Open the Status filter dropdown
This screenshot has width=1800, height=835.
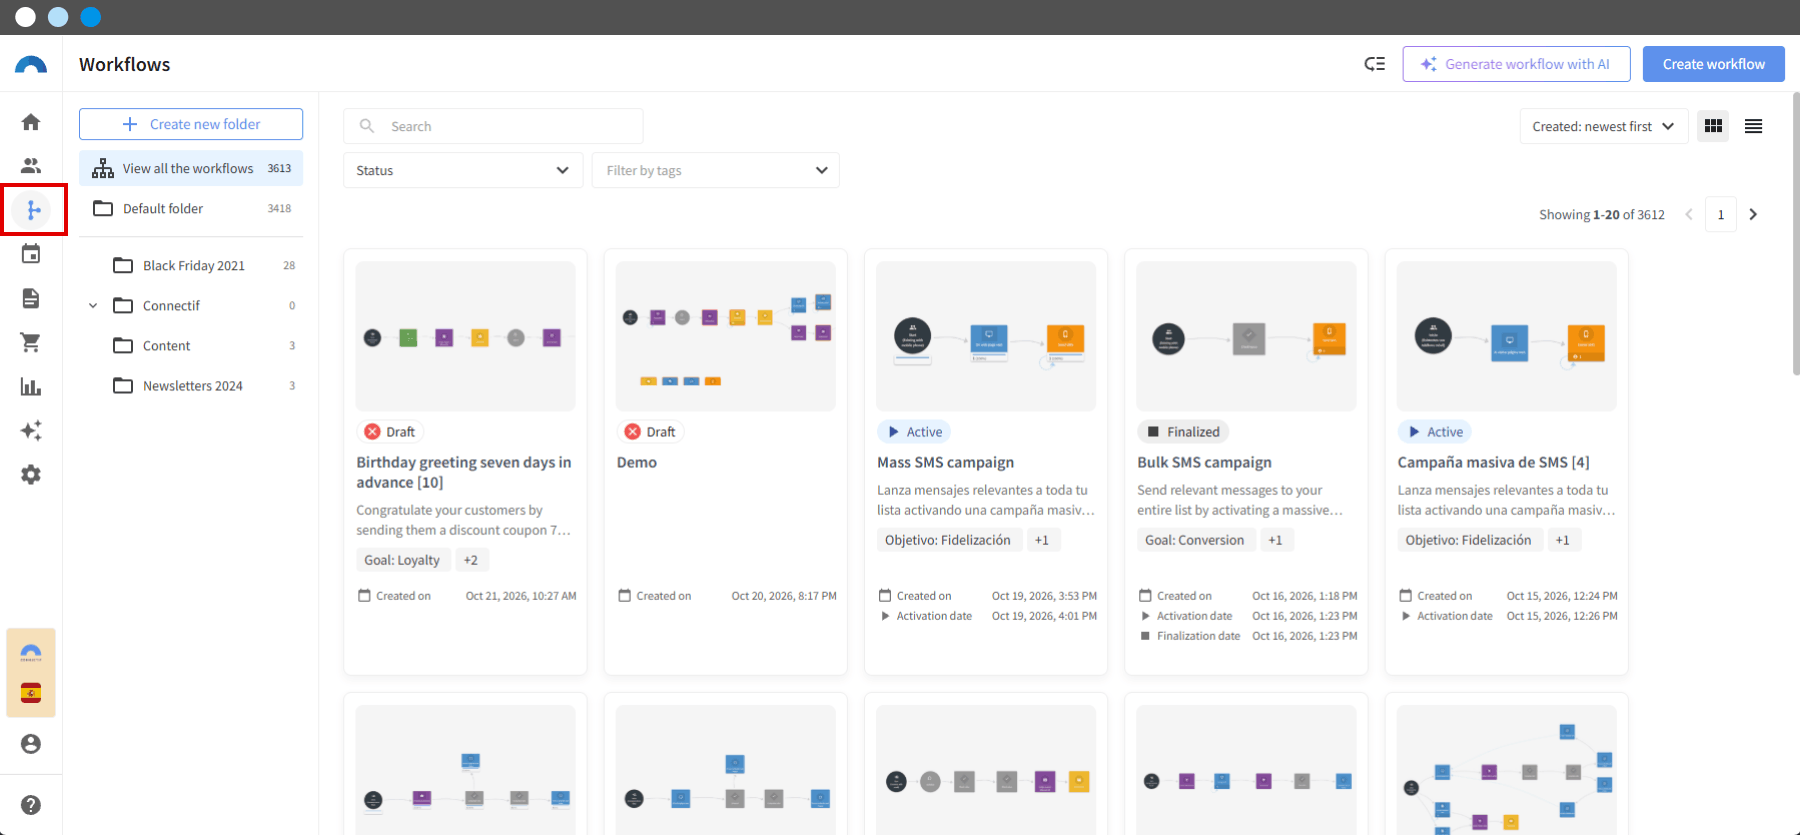[463, 170]
